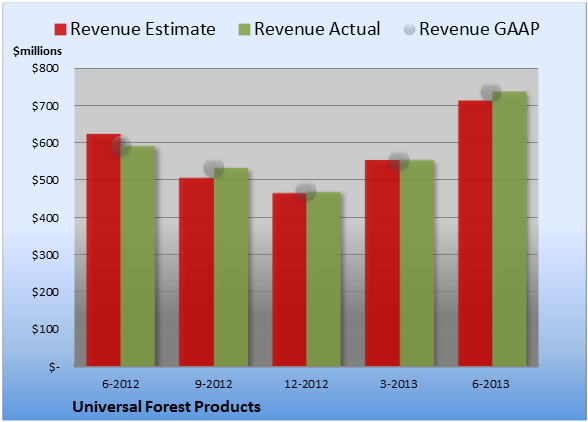Click the GAAP marker above 3-2013
Screen dimensions: 588x422
pos(399,160)
